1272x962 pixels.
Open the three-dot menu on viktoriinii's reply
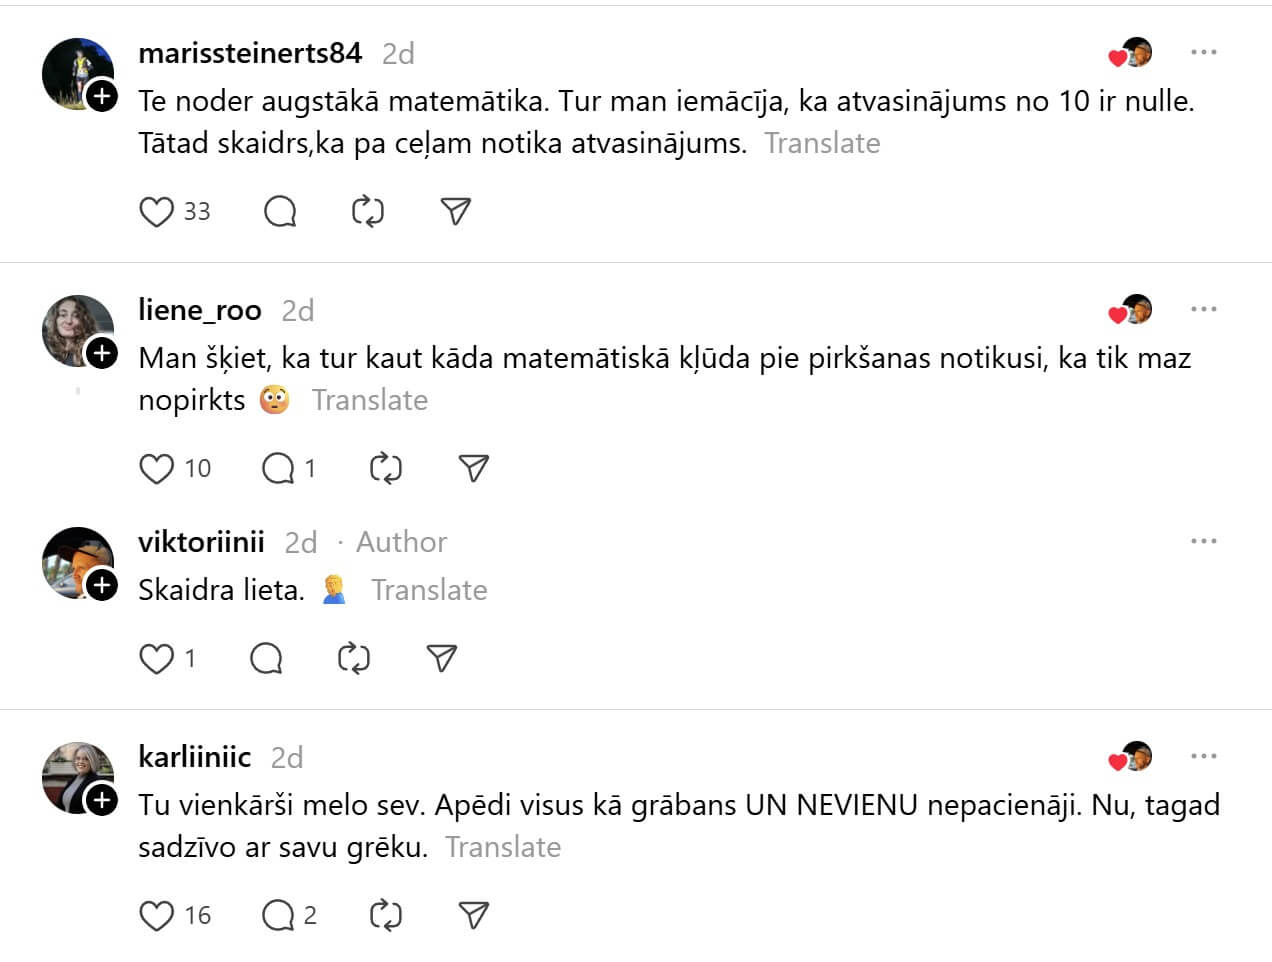[1203, 541]
